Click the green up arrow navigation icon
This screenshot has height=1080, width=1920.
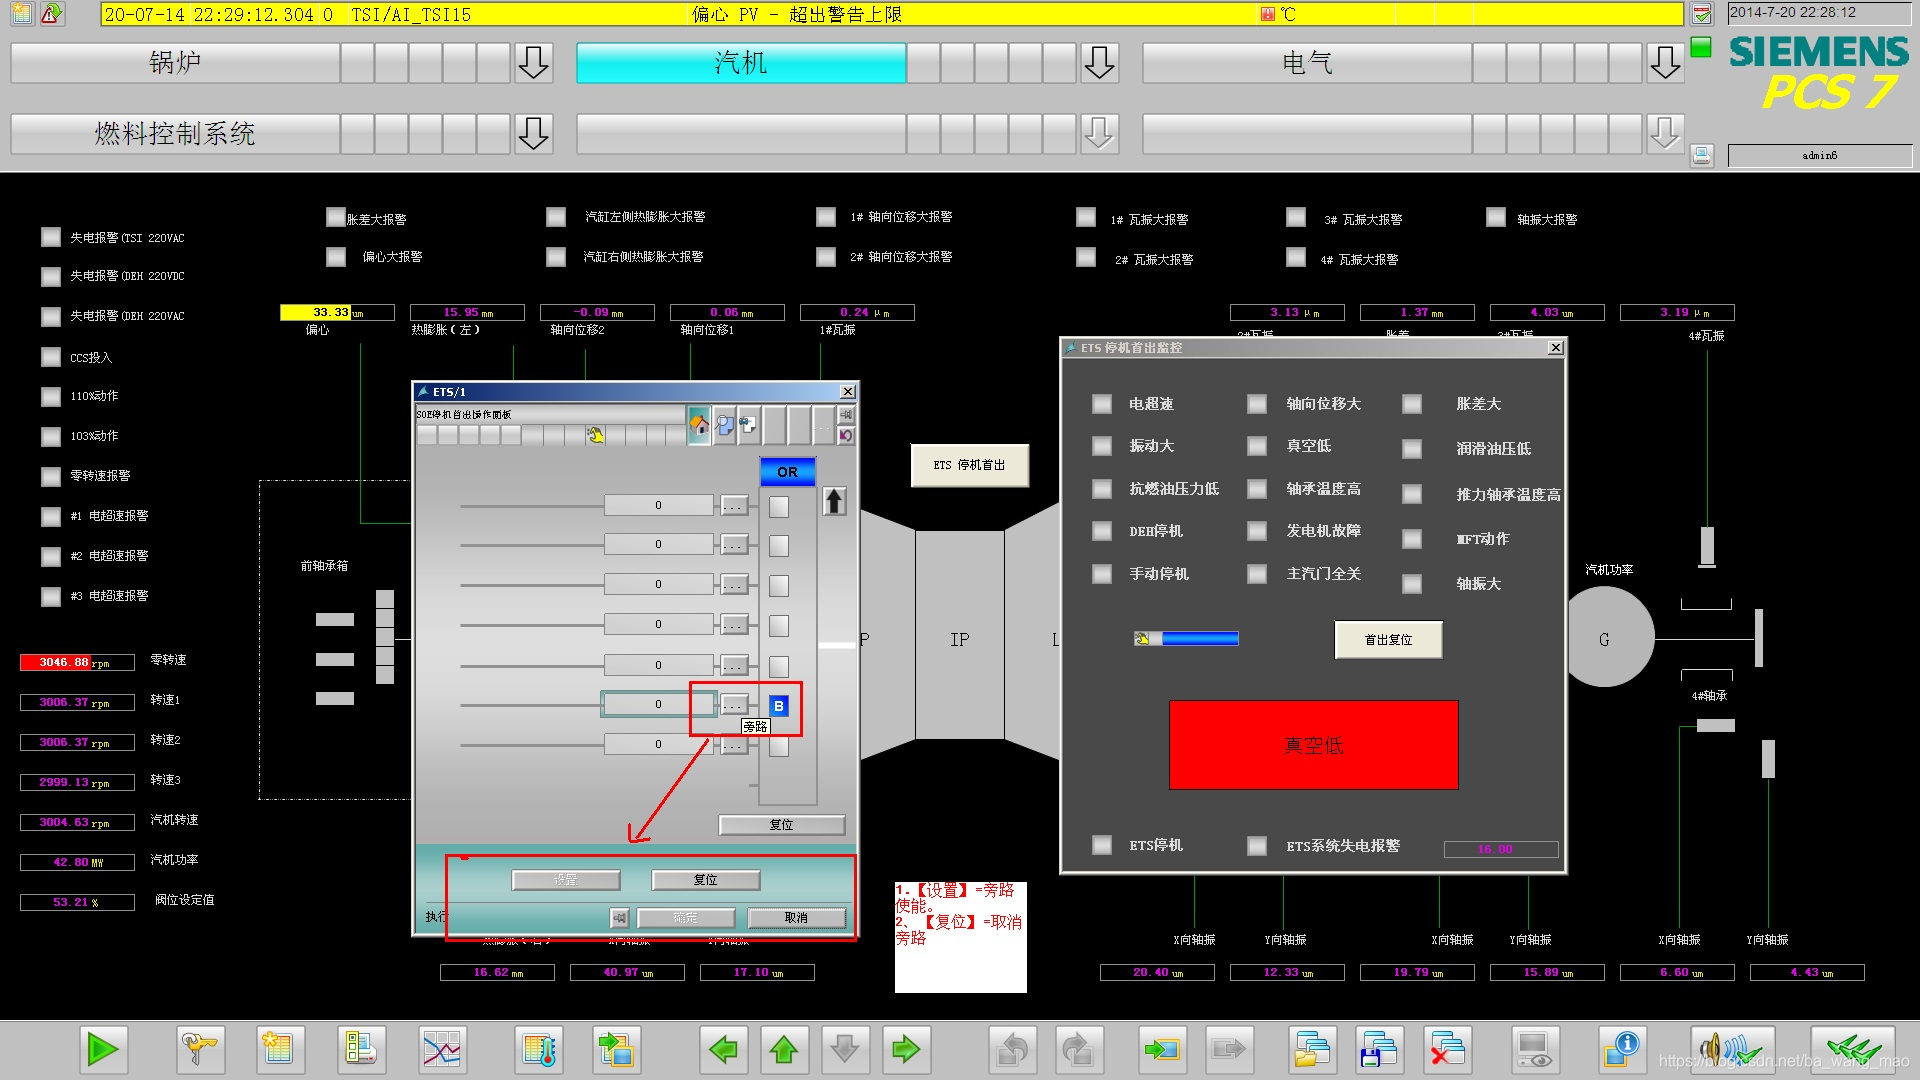coord(784,1049)
